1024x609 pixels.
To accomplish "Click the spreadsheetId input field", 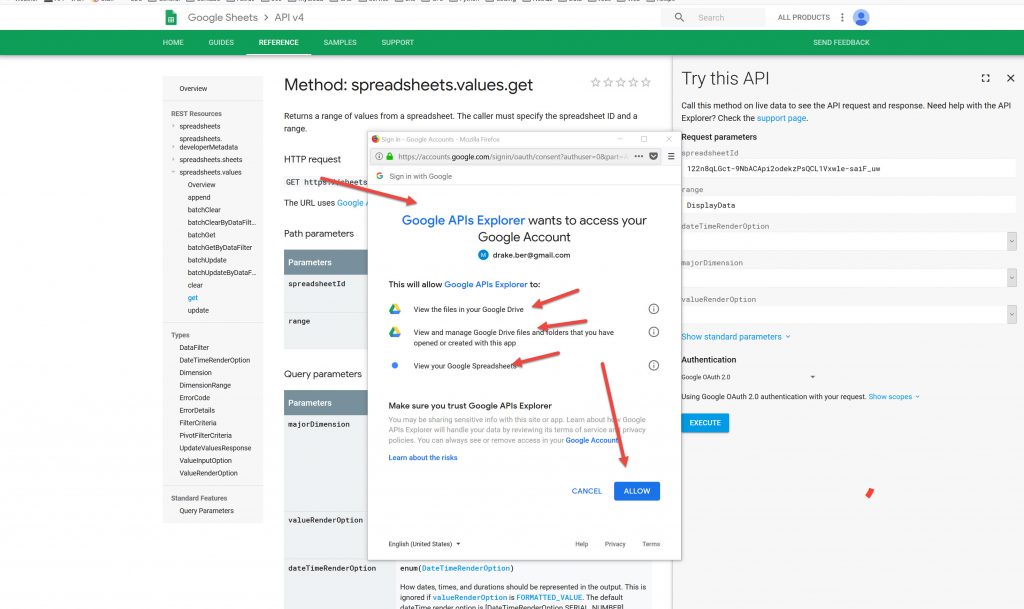I will [x=845, y=169].
